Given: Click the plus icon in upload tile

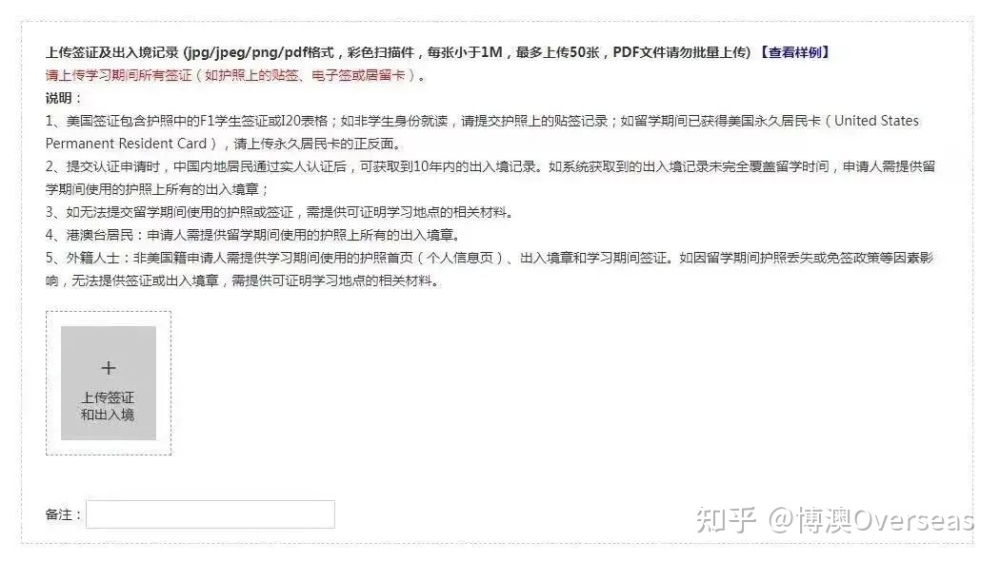Looking at the screenshot, I should [108, 368].
